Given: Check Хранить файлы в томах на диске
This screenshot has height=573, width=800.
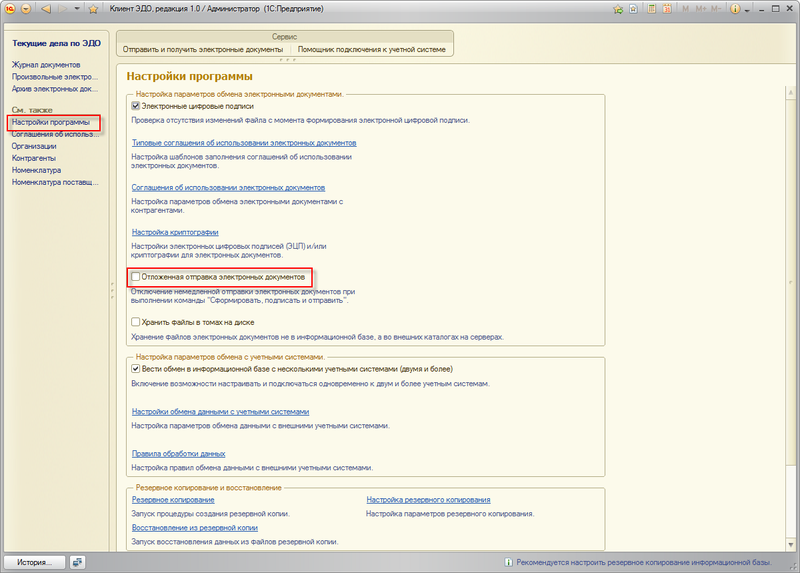Looking at the screenshot, I should click(135, 322).
